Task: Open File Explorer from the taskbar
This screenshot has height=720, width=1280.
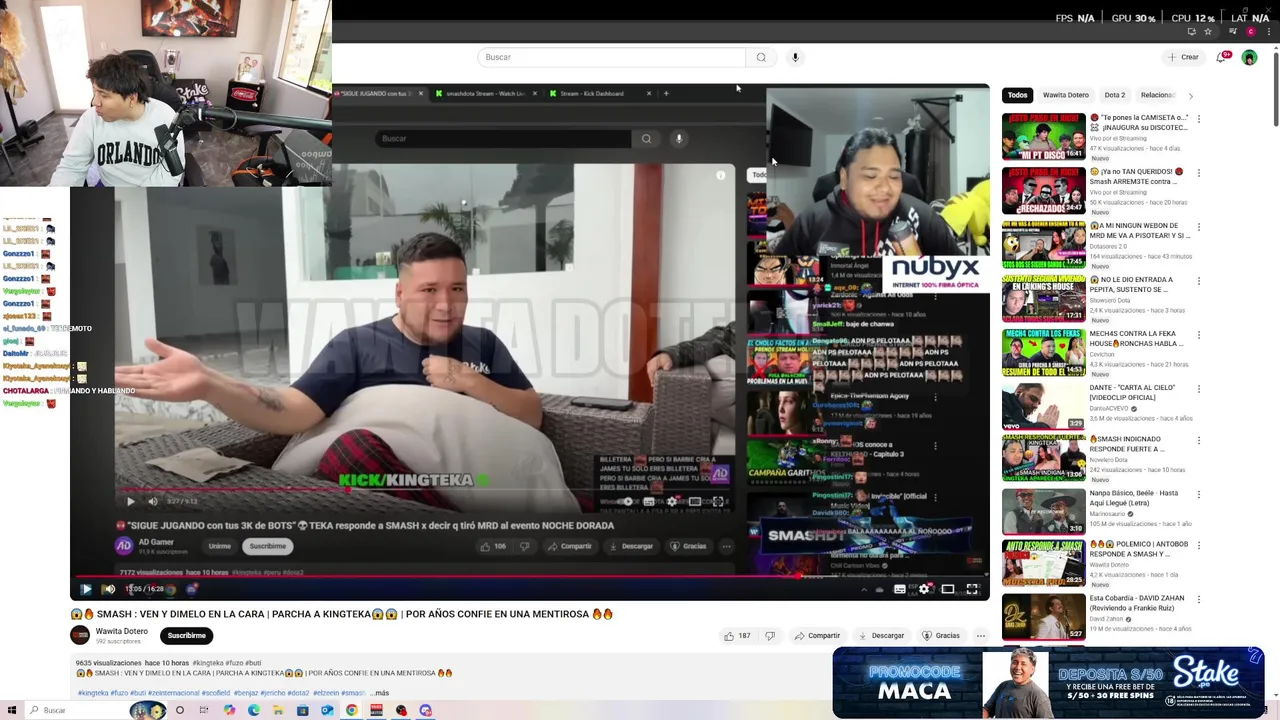Action: pos(278,710)
